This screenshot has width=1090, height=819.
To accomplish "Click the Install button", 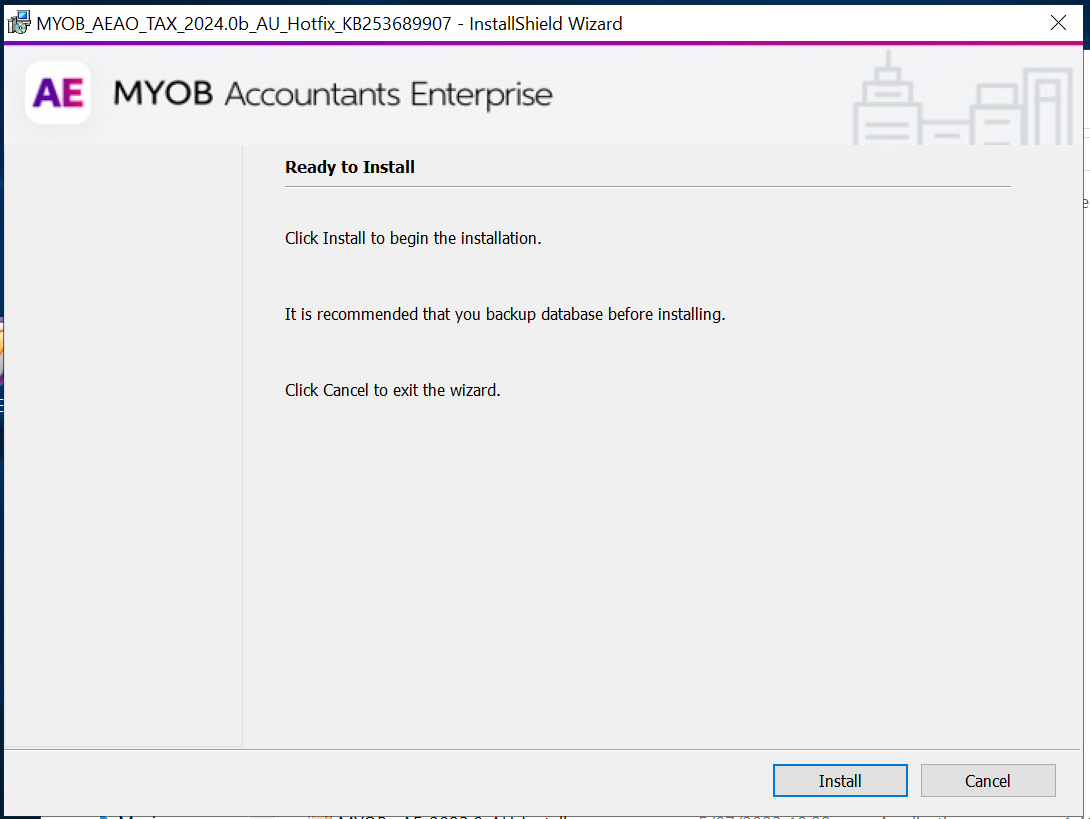I will point(840,781).
